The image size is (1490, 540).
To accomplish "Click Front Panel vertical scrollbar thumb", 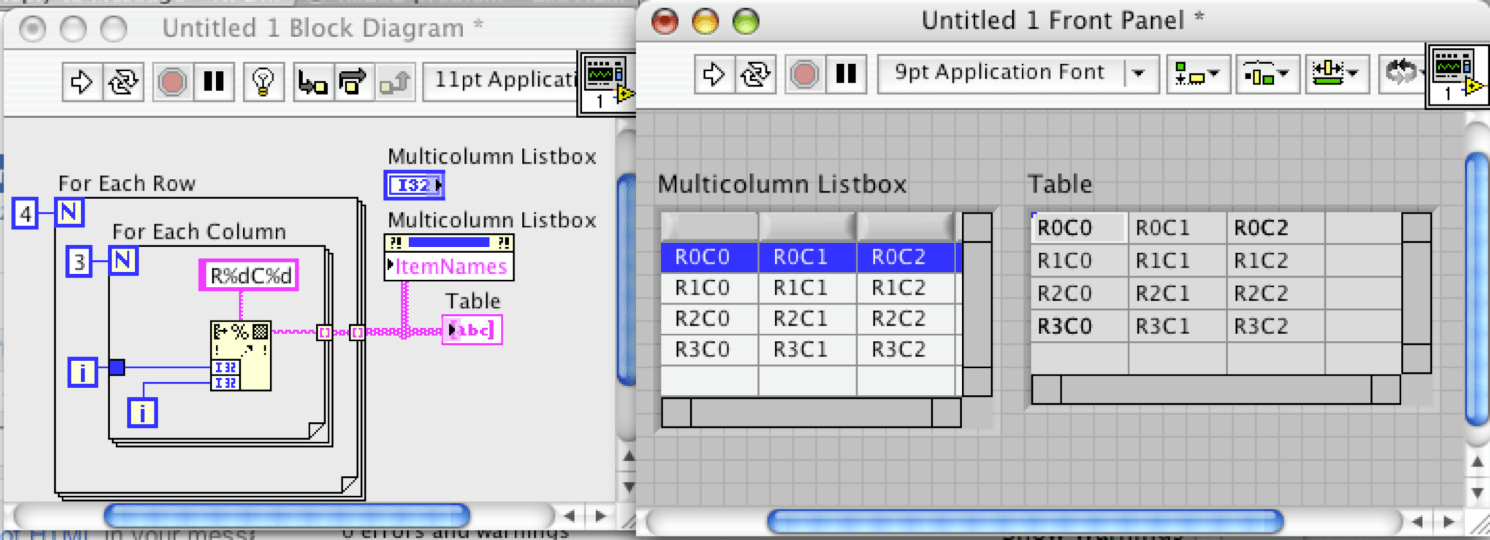I will point(1476,289).
